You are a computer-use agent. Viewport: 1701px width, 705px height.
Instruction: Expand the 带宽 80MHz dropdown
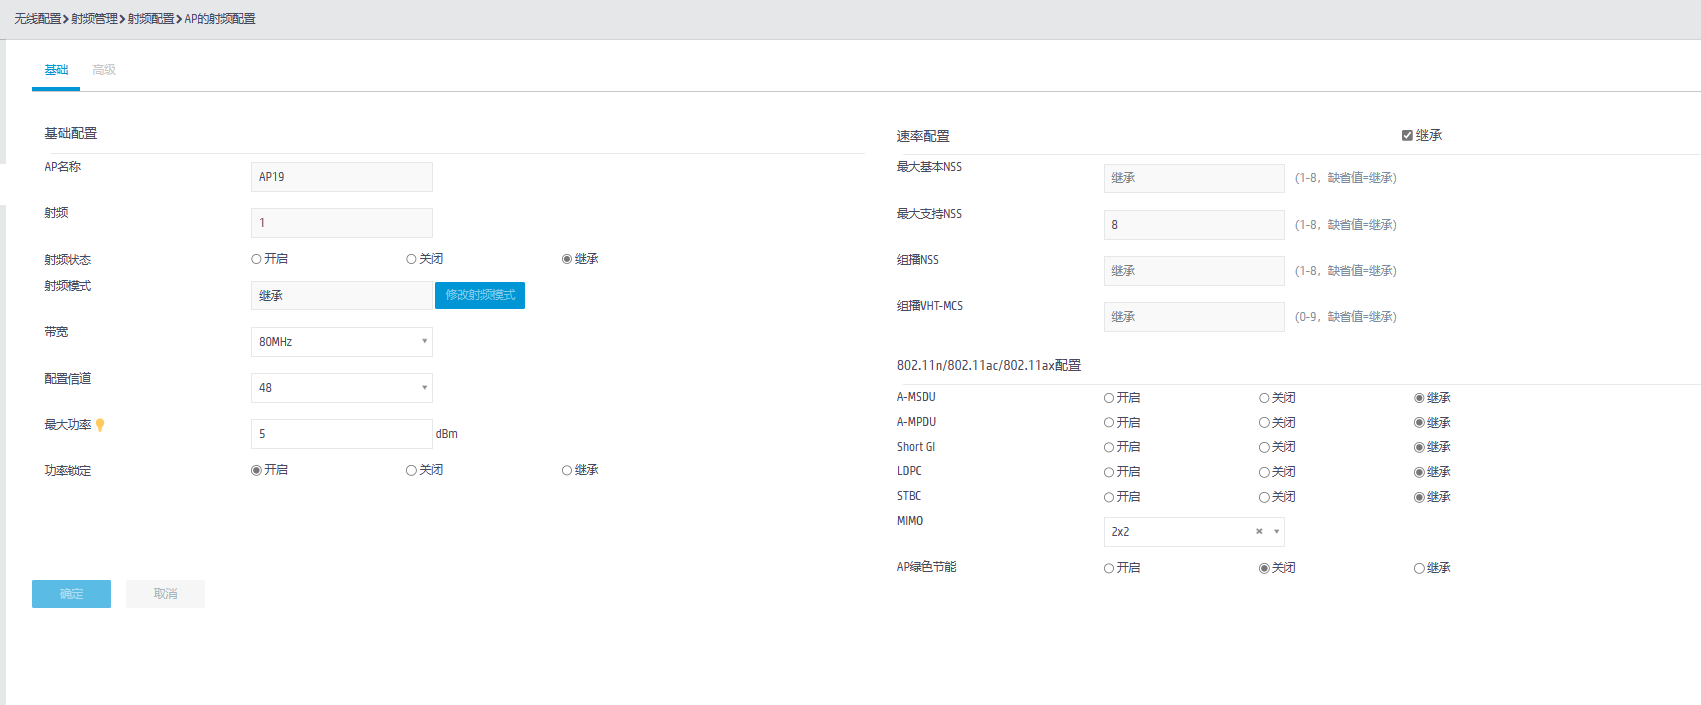pos(342,342)
